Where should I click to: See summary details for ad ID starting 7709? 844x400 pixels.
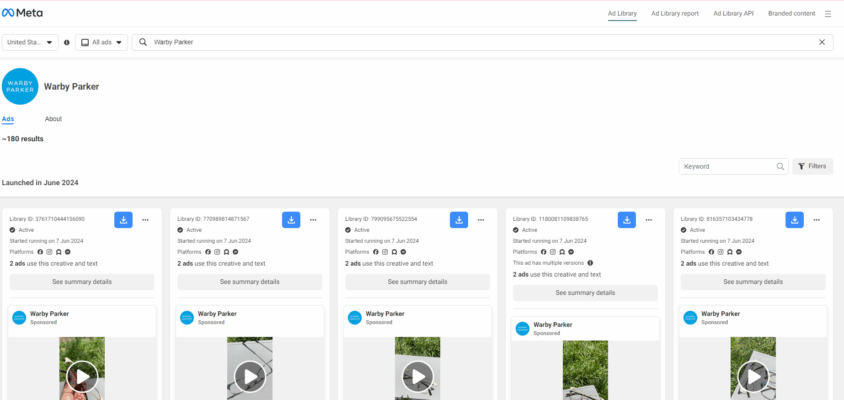click(x=250, y=282)
